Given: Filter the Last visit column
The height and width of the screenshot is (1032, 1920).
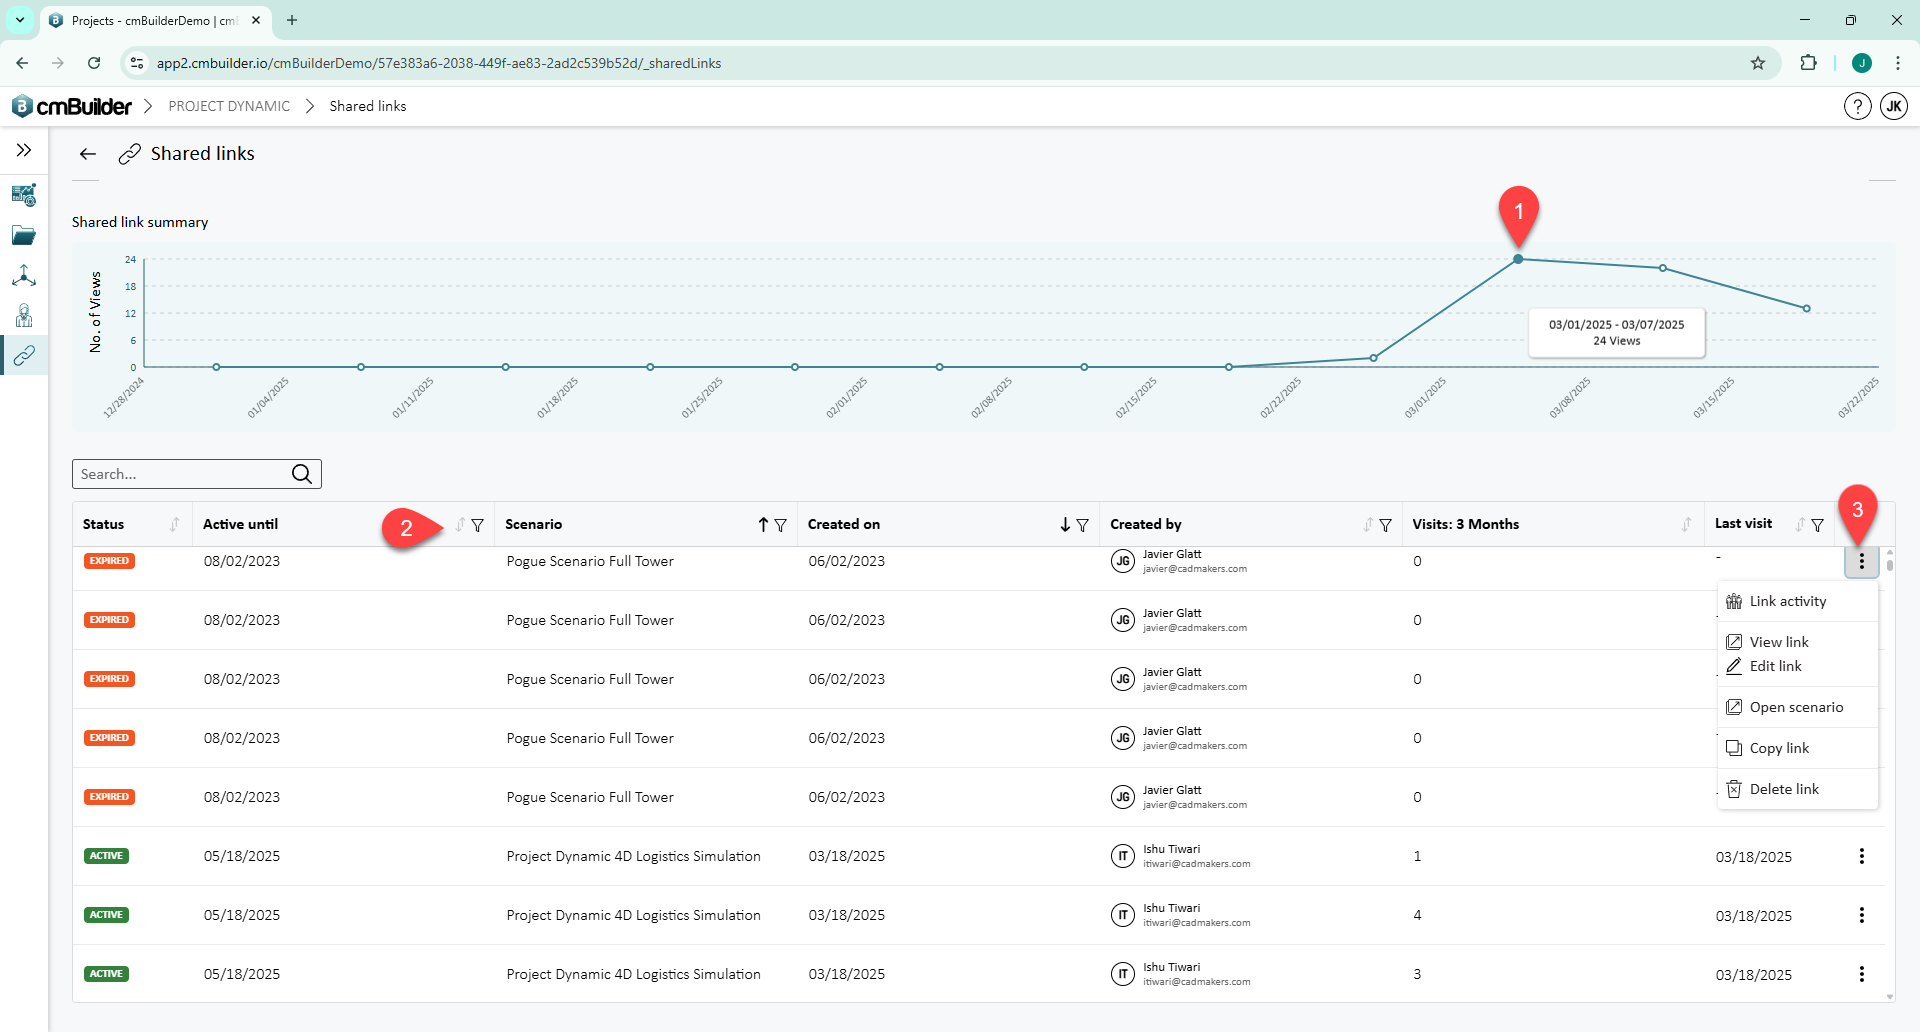Looking at the screenshot, I should pos(1817,525).
